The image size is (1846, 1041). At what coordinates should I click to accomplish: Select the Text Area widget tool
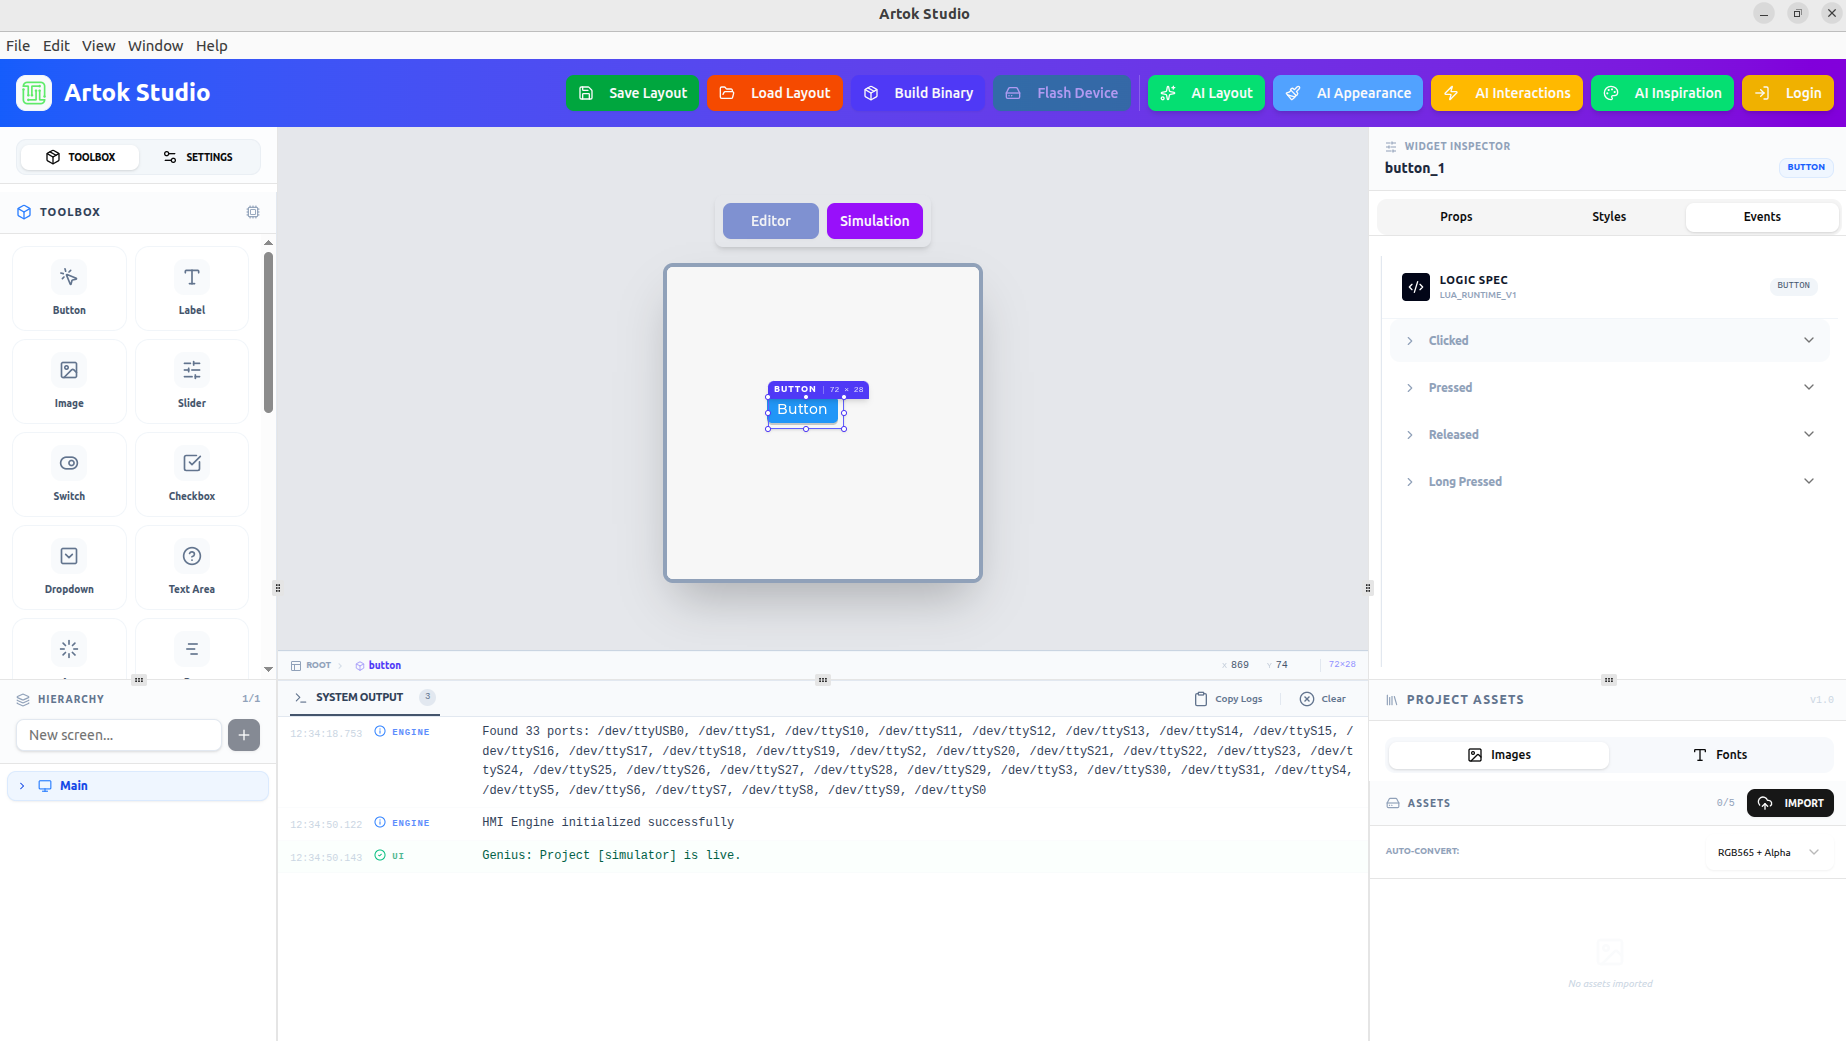click(x=191, y=567)
